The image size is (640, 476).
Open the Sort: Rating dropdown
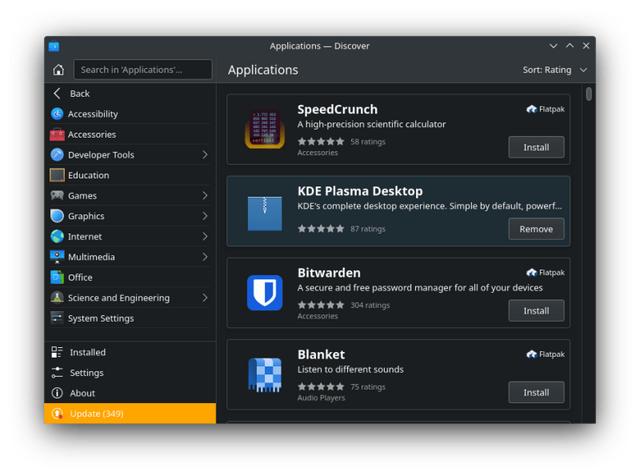(x=555, y=70)
